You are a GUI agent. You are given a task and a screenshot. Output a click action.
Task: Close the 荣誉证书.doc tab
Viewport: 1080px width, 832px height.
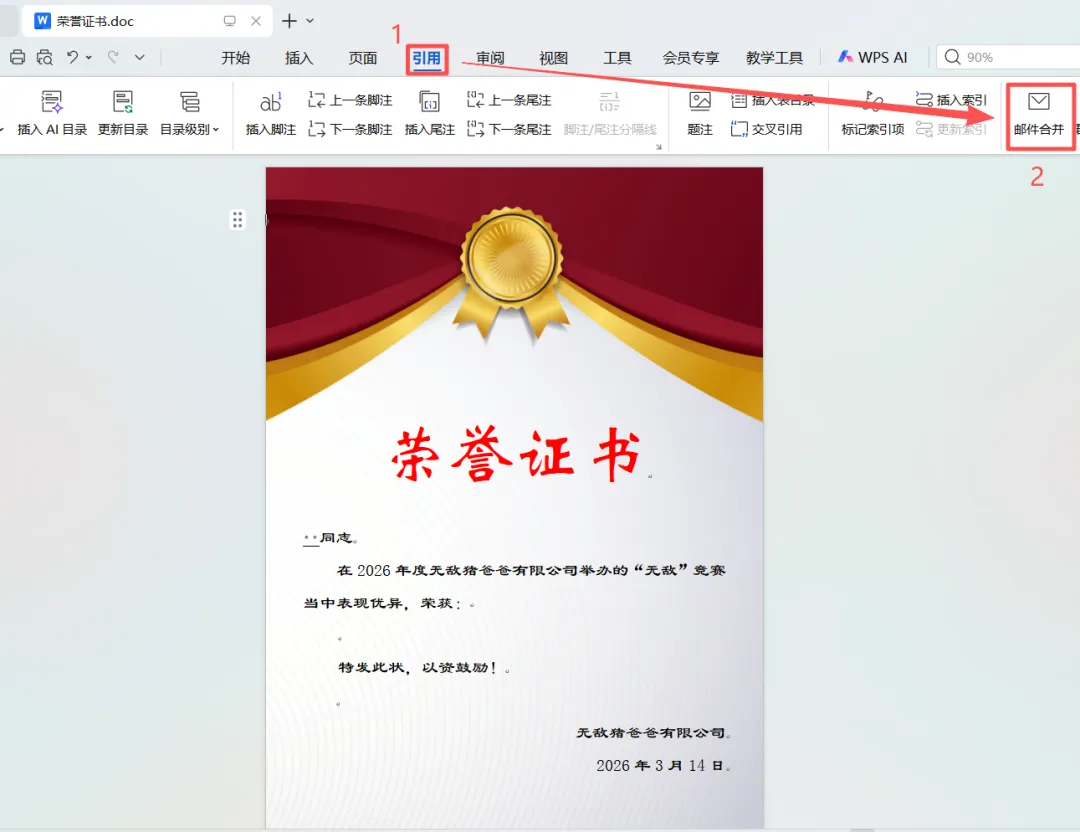(x=256, y=21)
